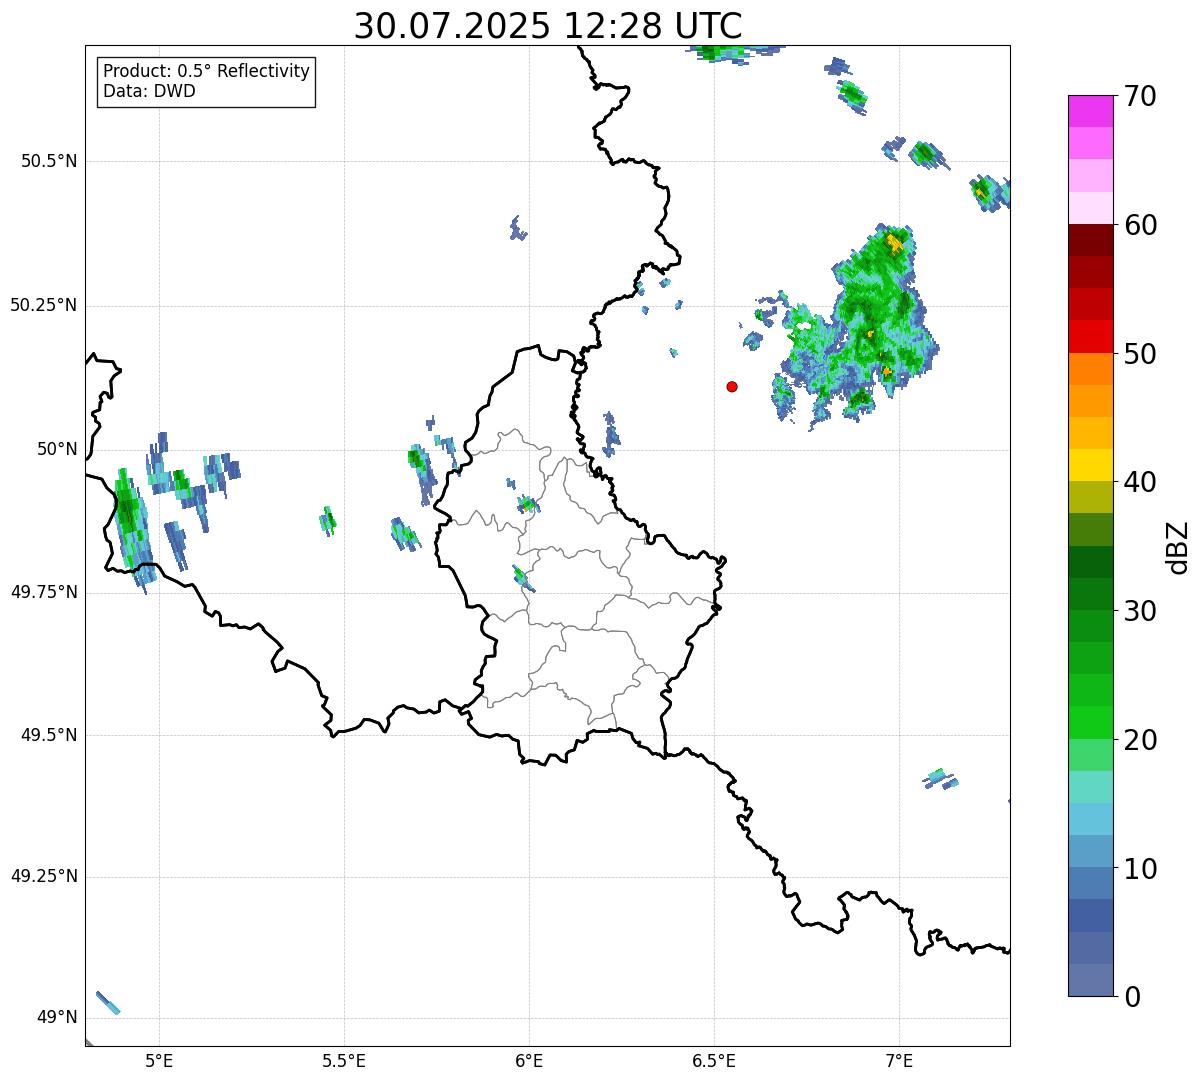The width and height of the screenshot is (1202, 1081).
Task: Click the 6°E longitude label
Action: click(x=529, y=1061)
